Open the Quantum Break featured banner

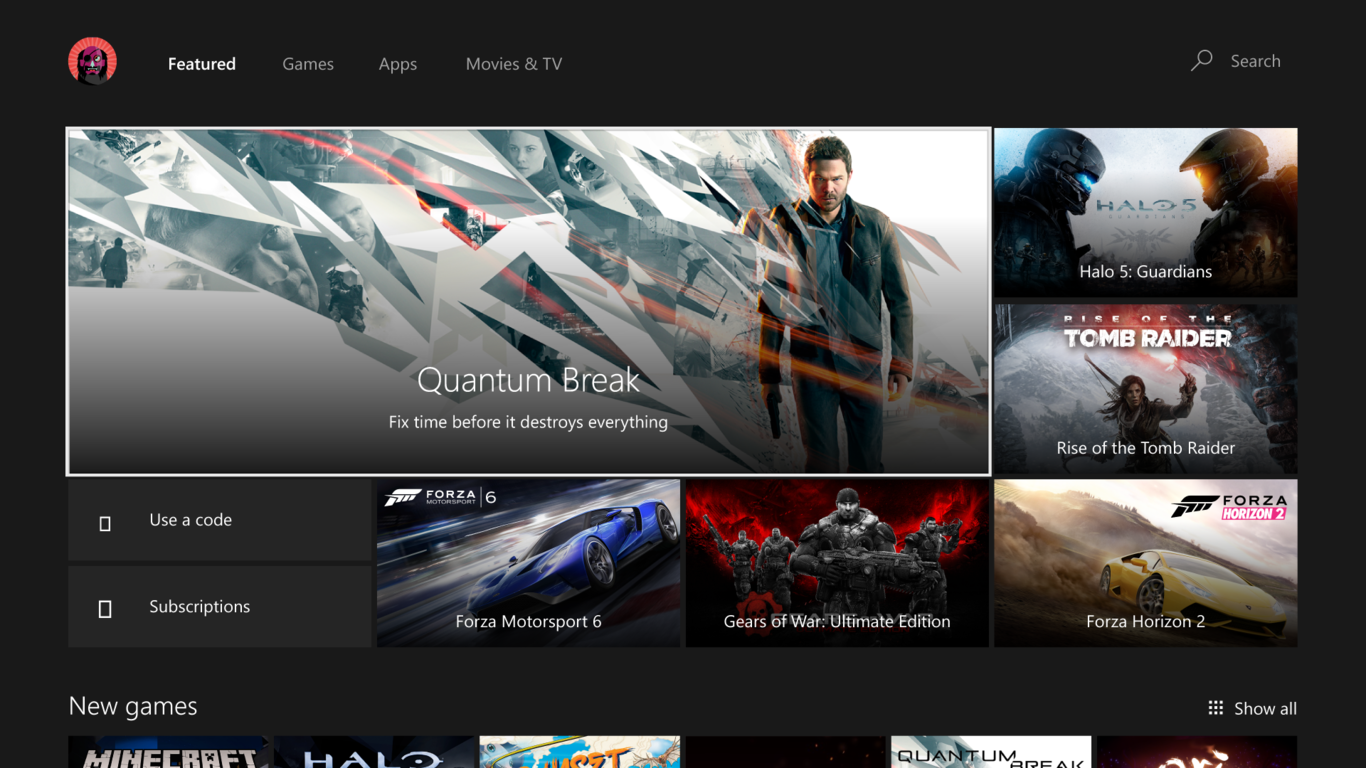[528, 300]
